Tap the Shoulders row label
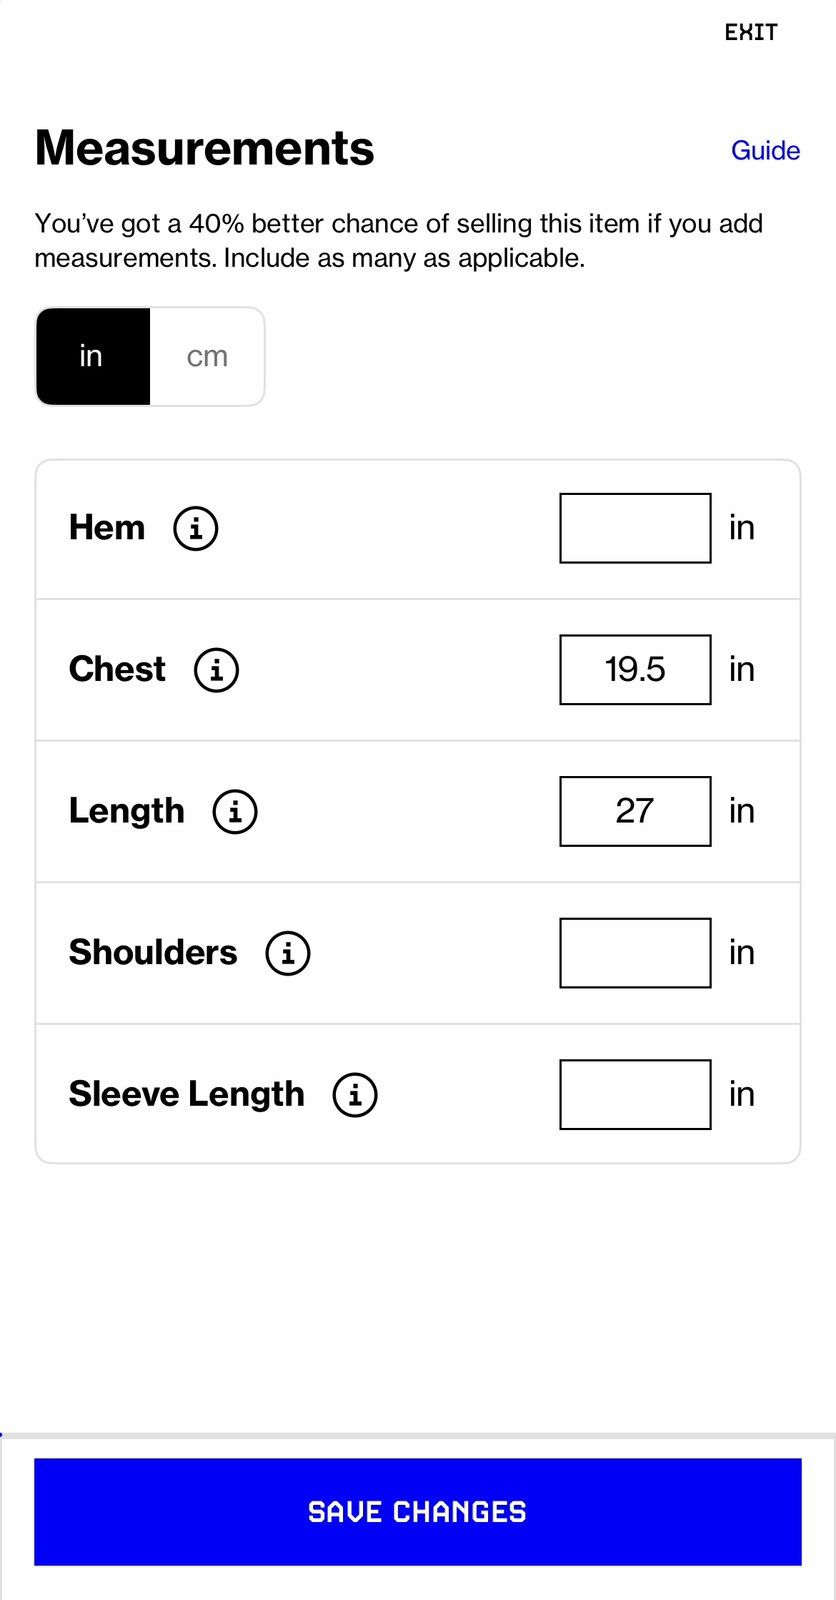 coord(153,953)
